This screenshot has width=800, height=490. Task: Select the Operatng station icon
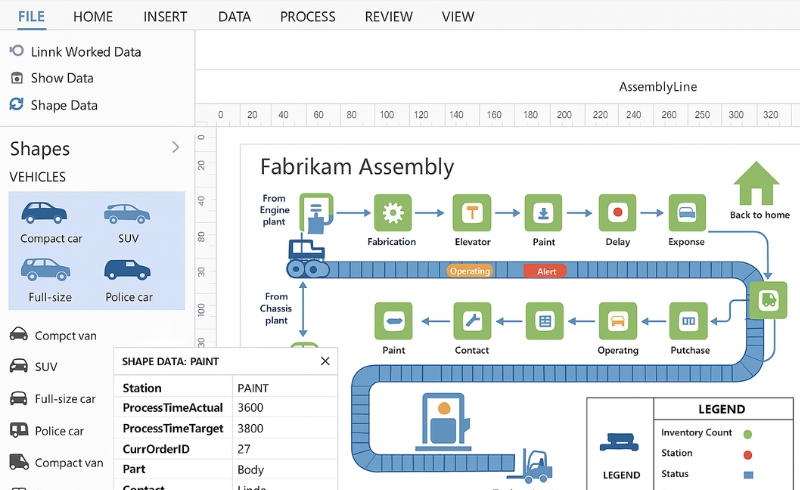[618, 321]
